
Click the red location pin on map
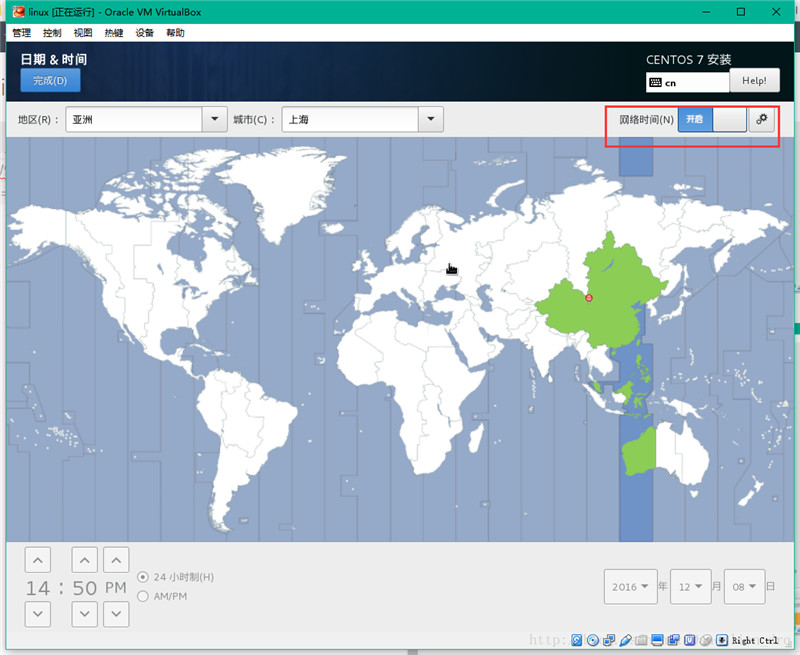point(589,298)
